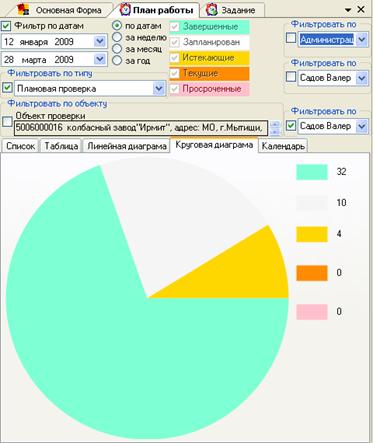Click the План работы alarm clock icon

[125, 9]
